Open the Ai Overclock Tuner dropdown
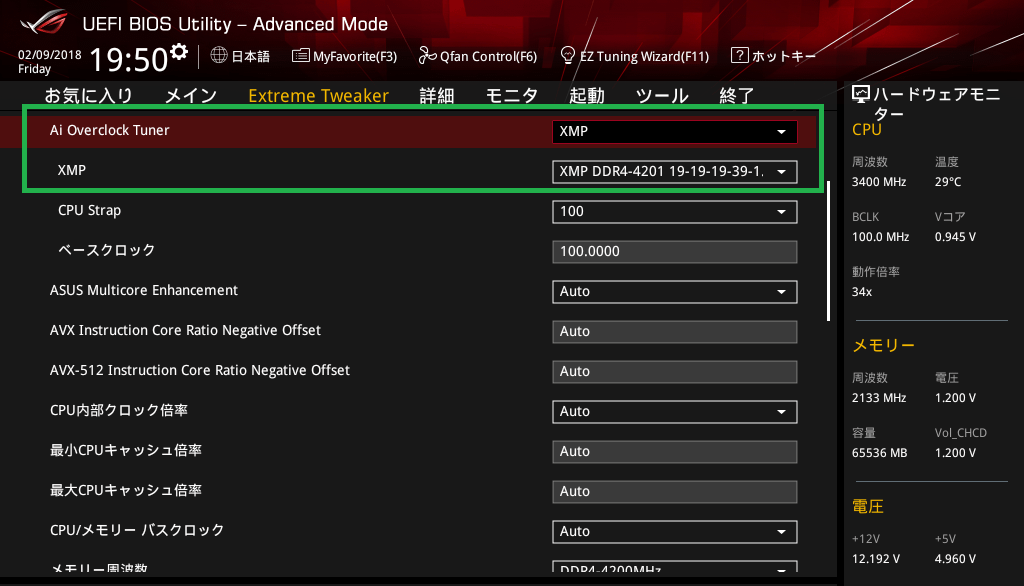 [675, 131]
